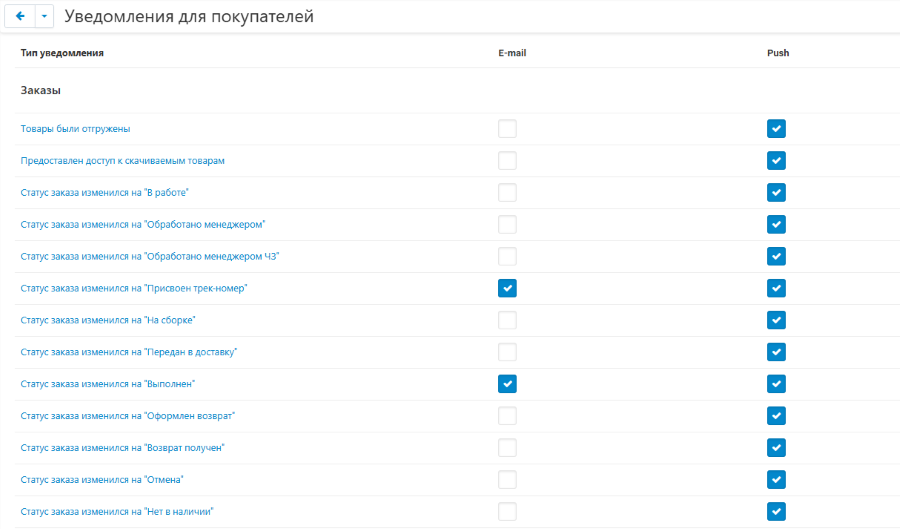
Task: Disable Push for status "Передан в доставку"
Action: click(x=777, y=352)
